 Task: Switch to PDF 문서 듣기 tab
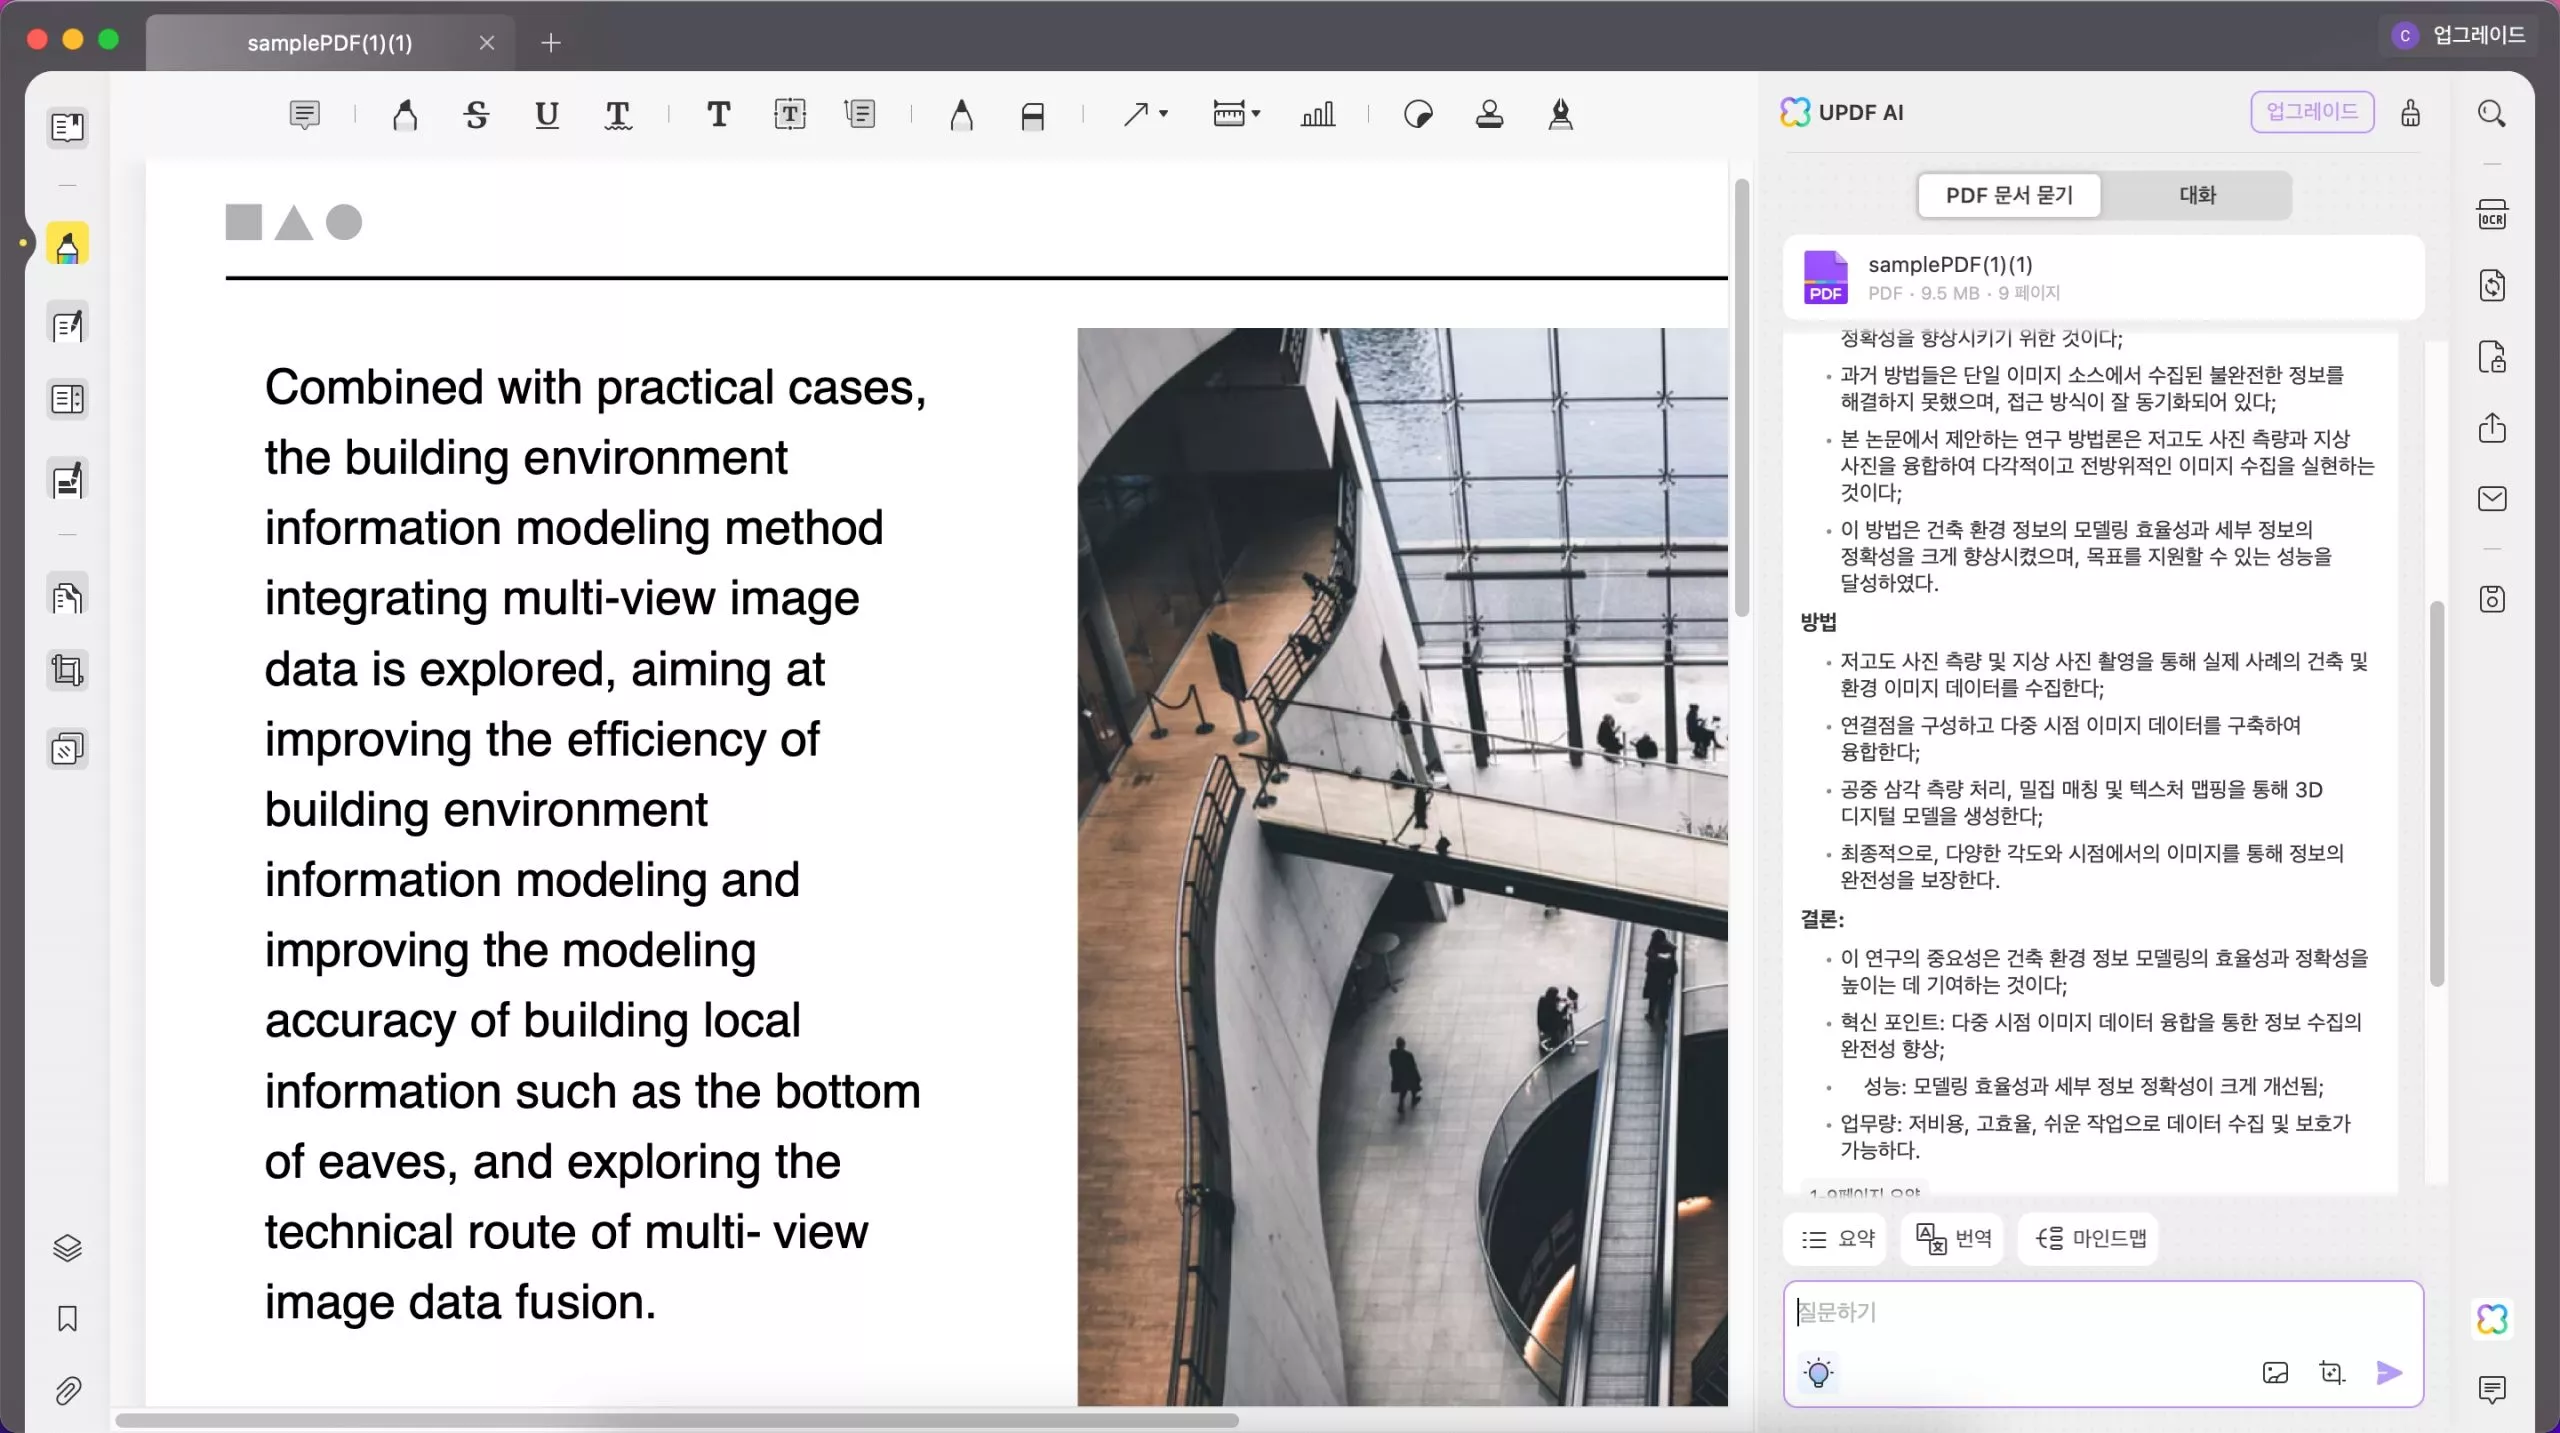[x=2010, y=193]
